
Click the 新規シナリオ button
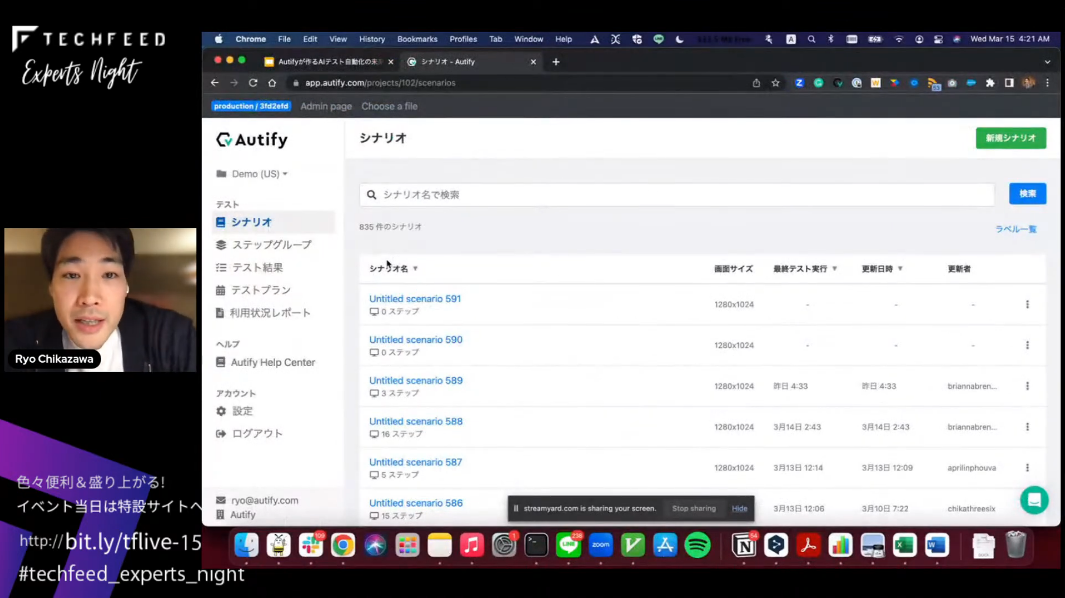point(1011,138)
